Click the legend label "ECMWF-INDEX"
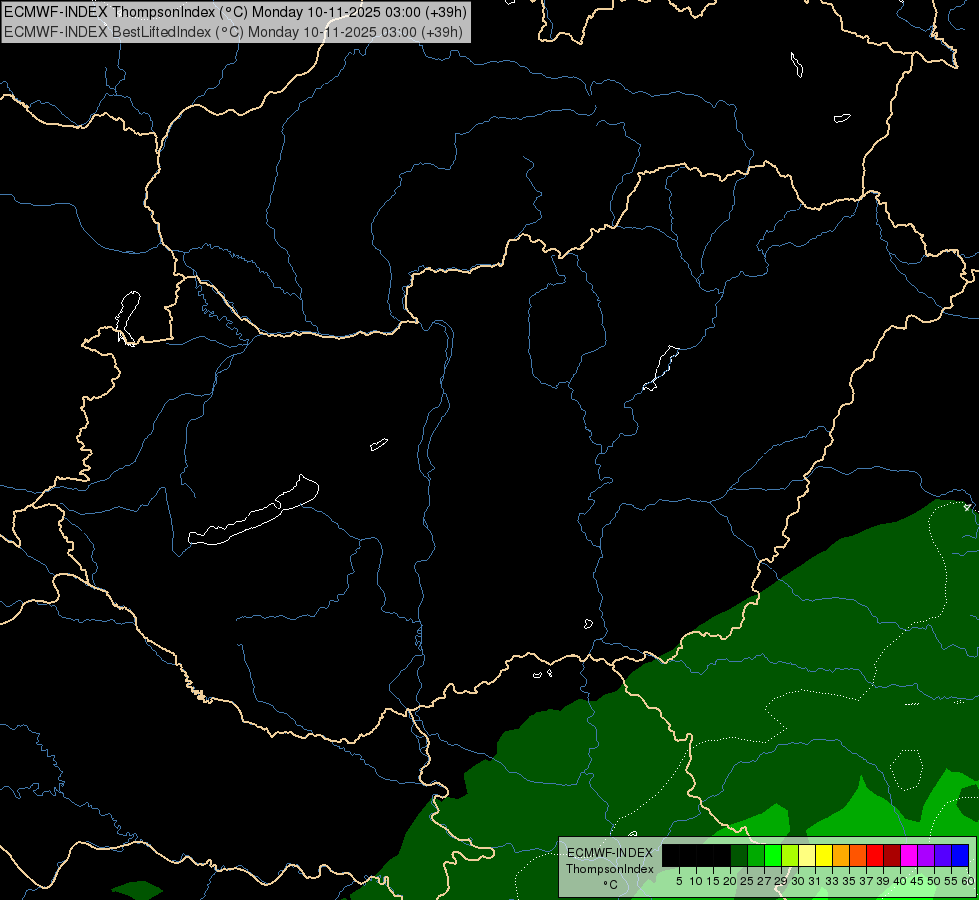Viewport: 979px width, 900px height. point(610,853)
